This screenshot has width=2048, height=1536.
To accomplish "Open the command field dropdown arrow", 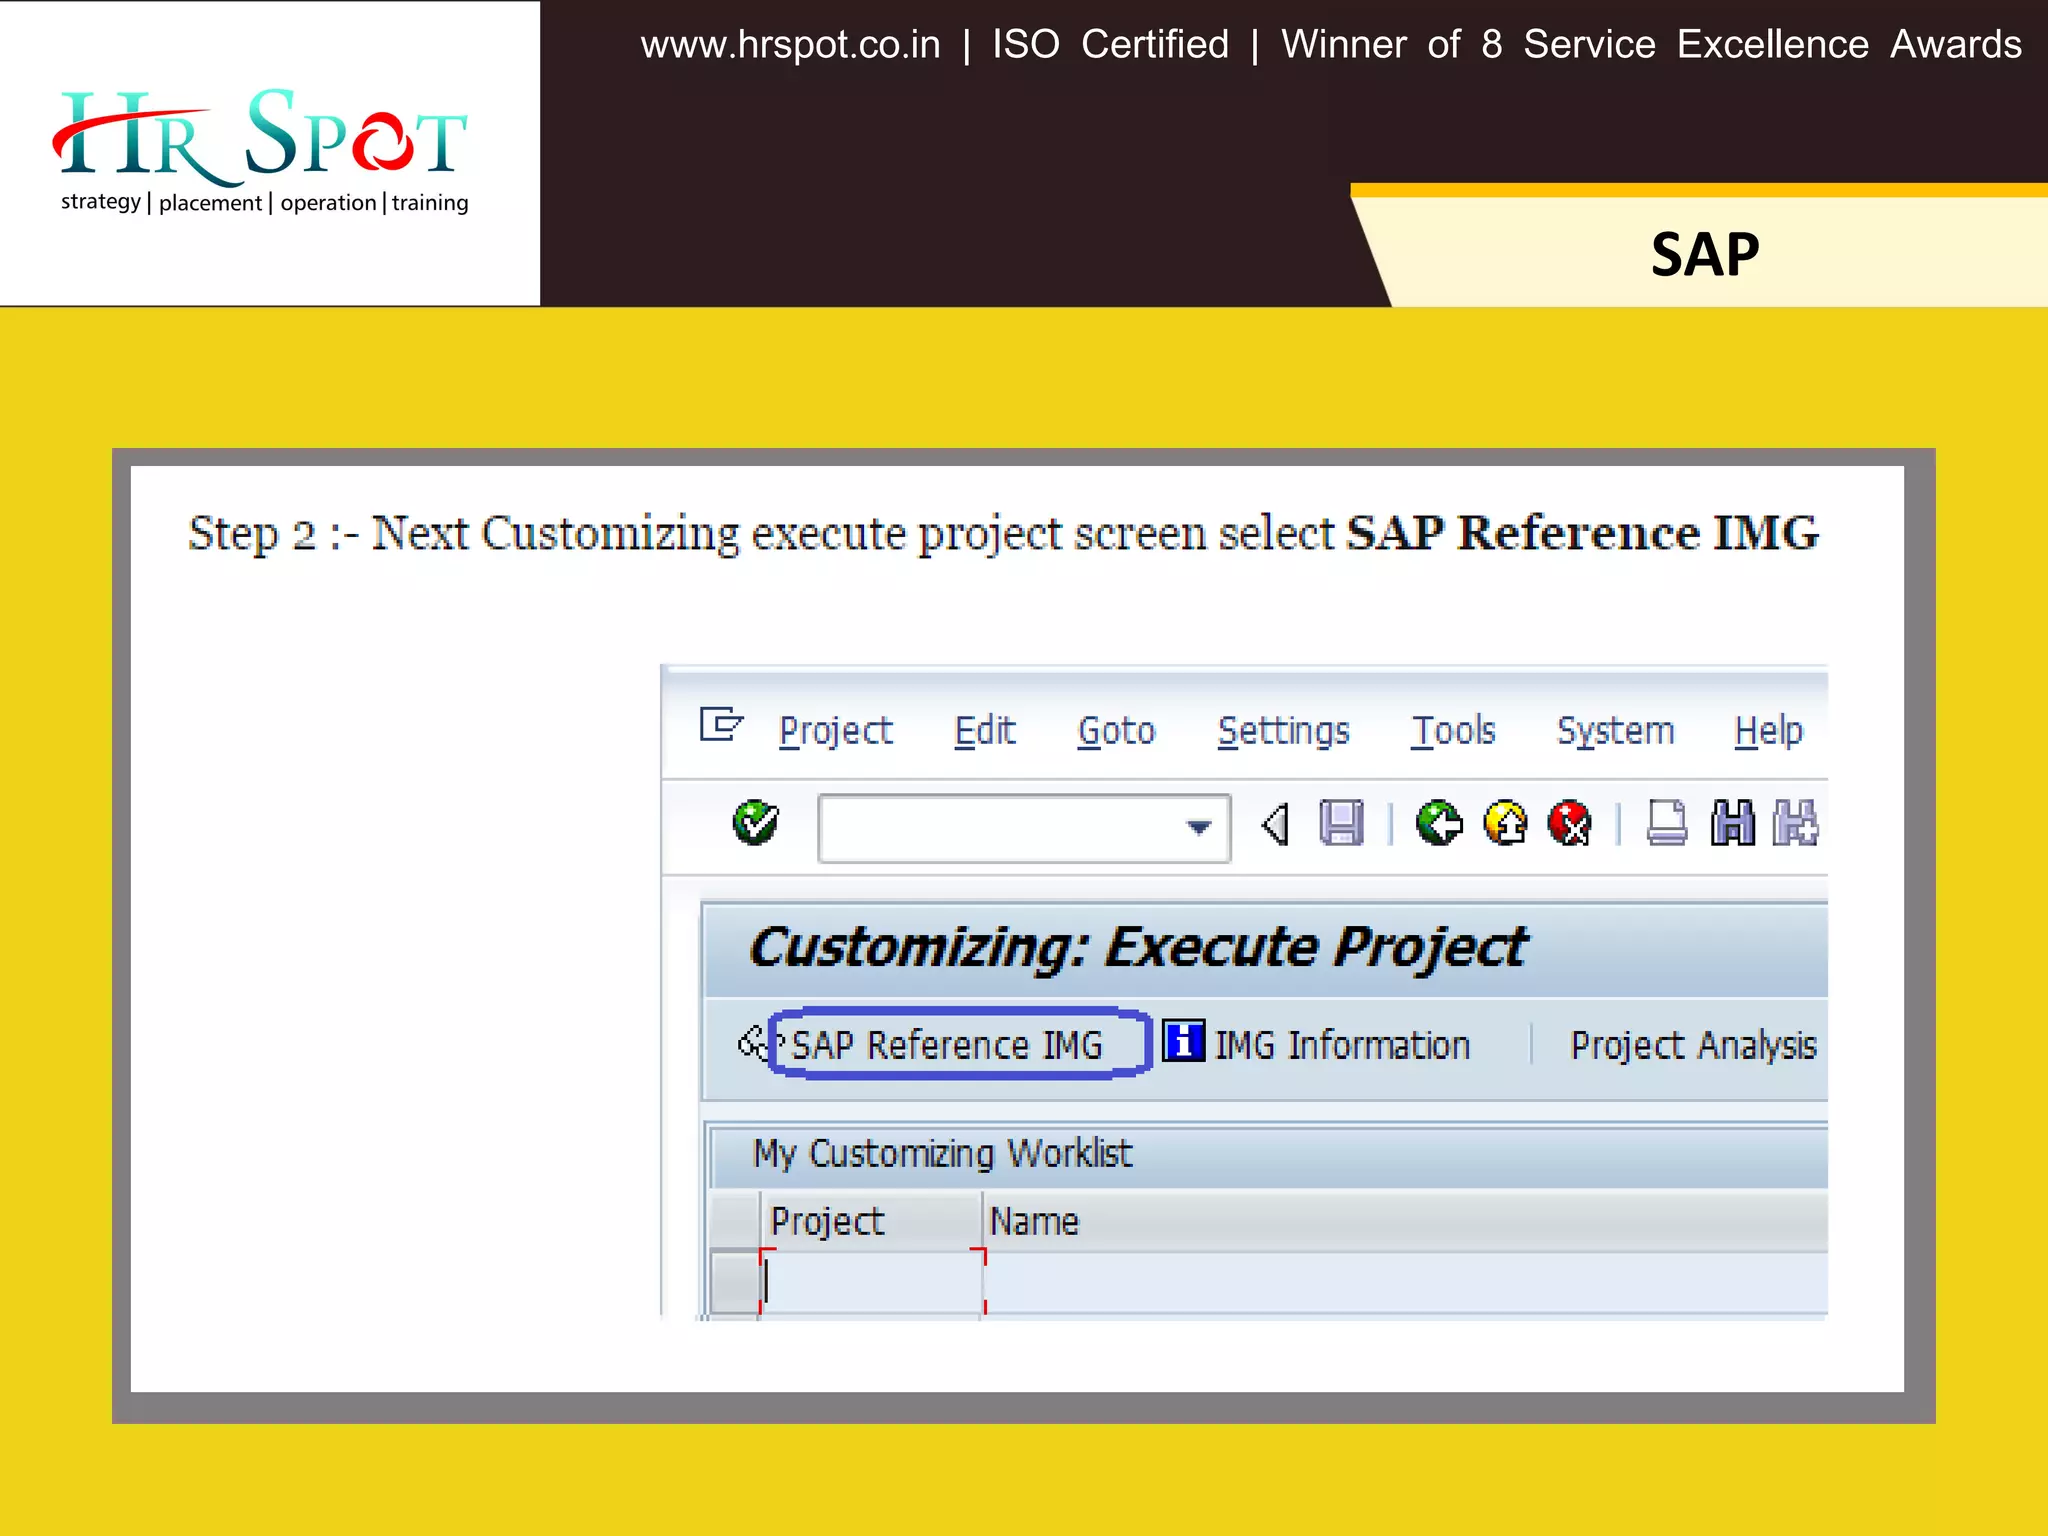I will tap(1198, 827).
